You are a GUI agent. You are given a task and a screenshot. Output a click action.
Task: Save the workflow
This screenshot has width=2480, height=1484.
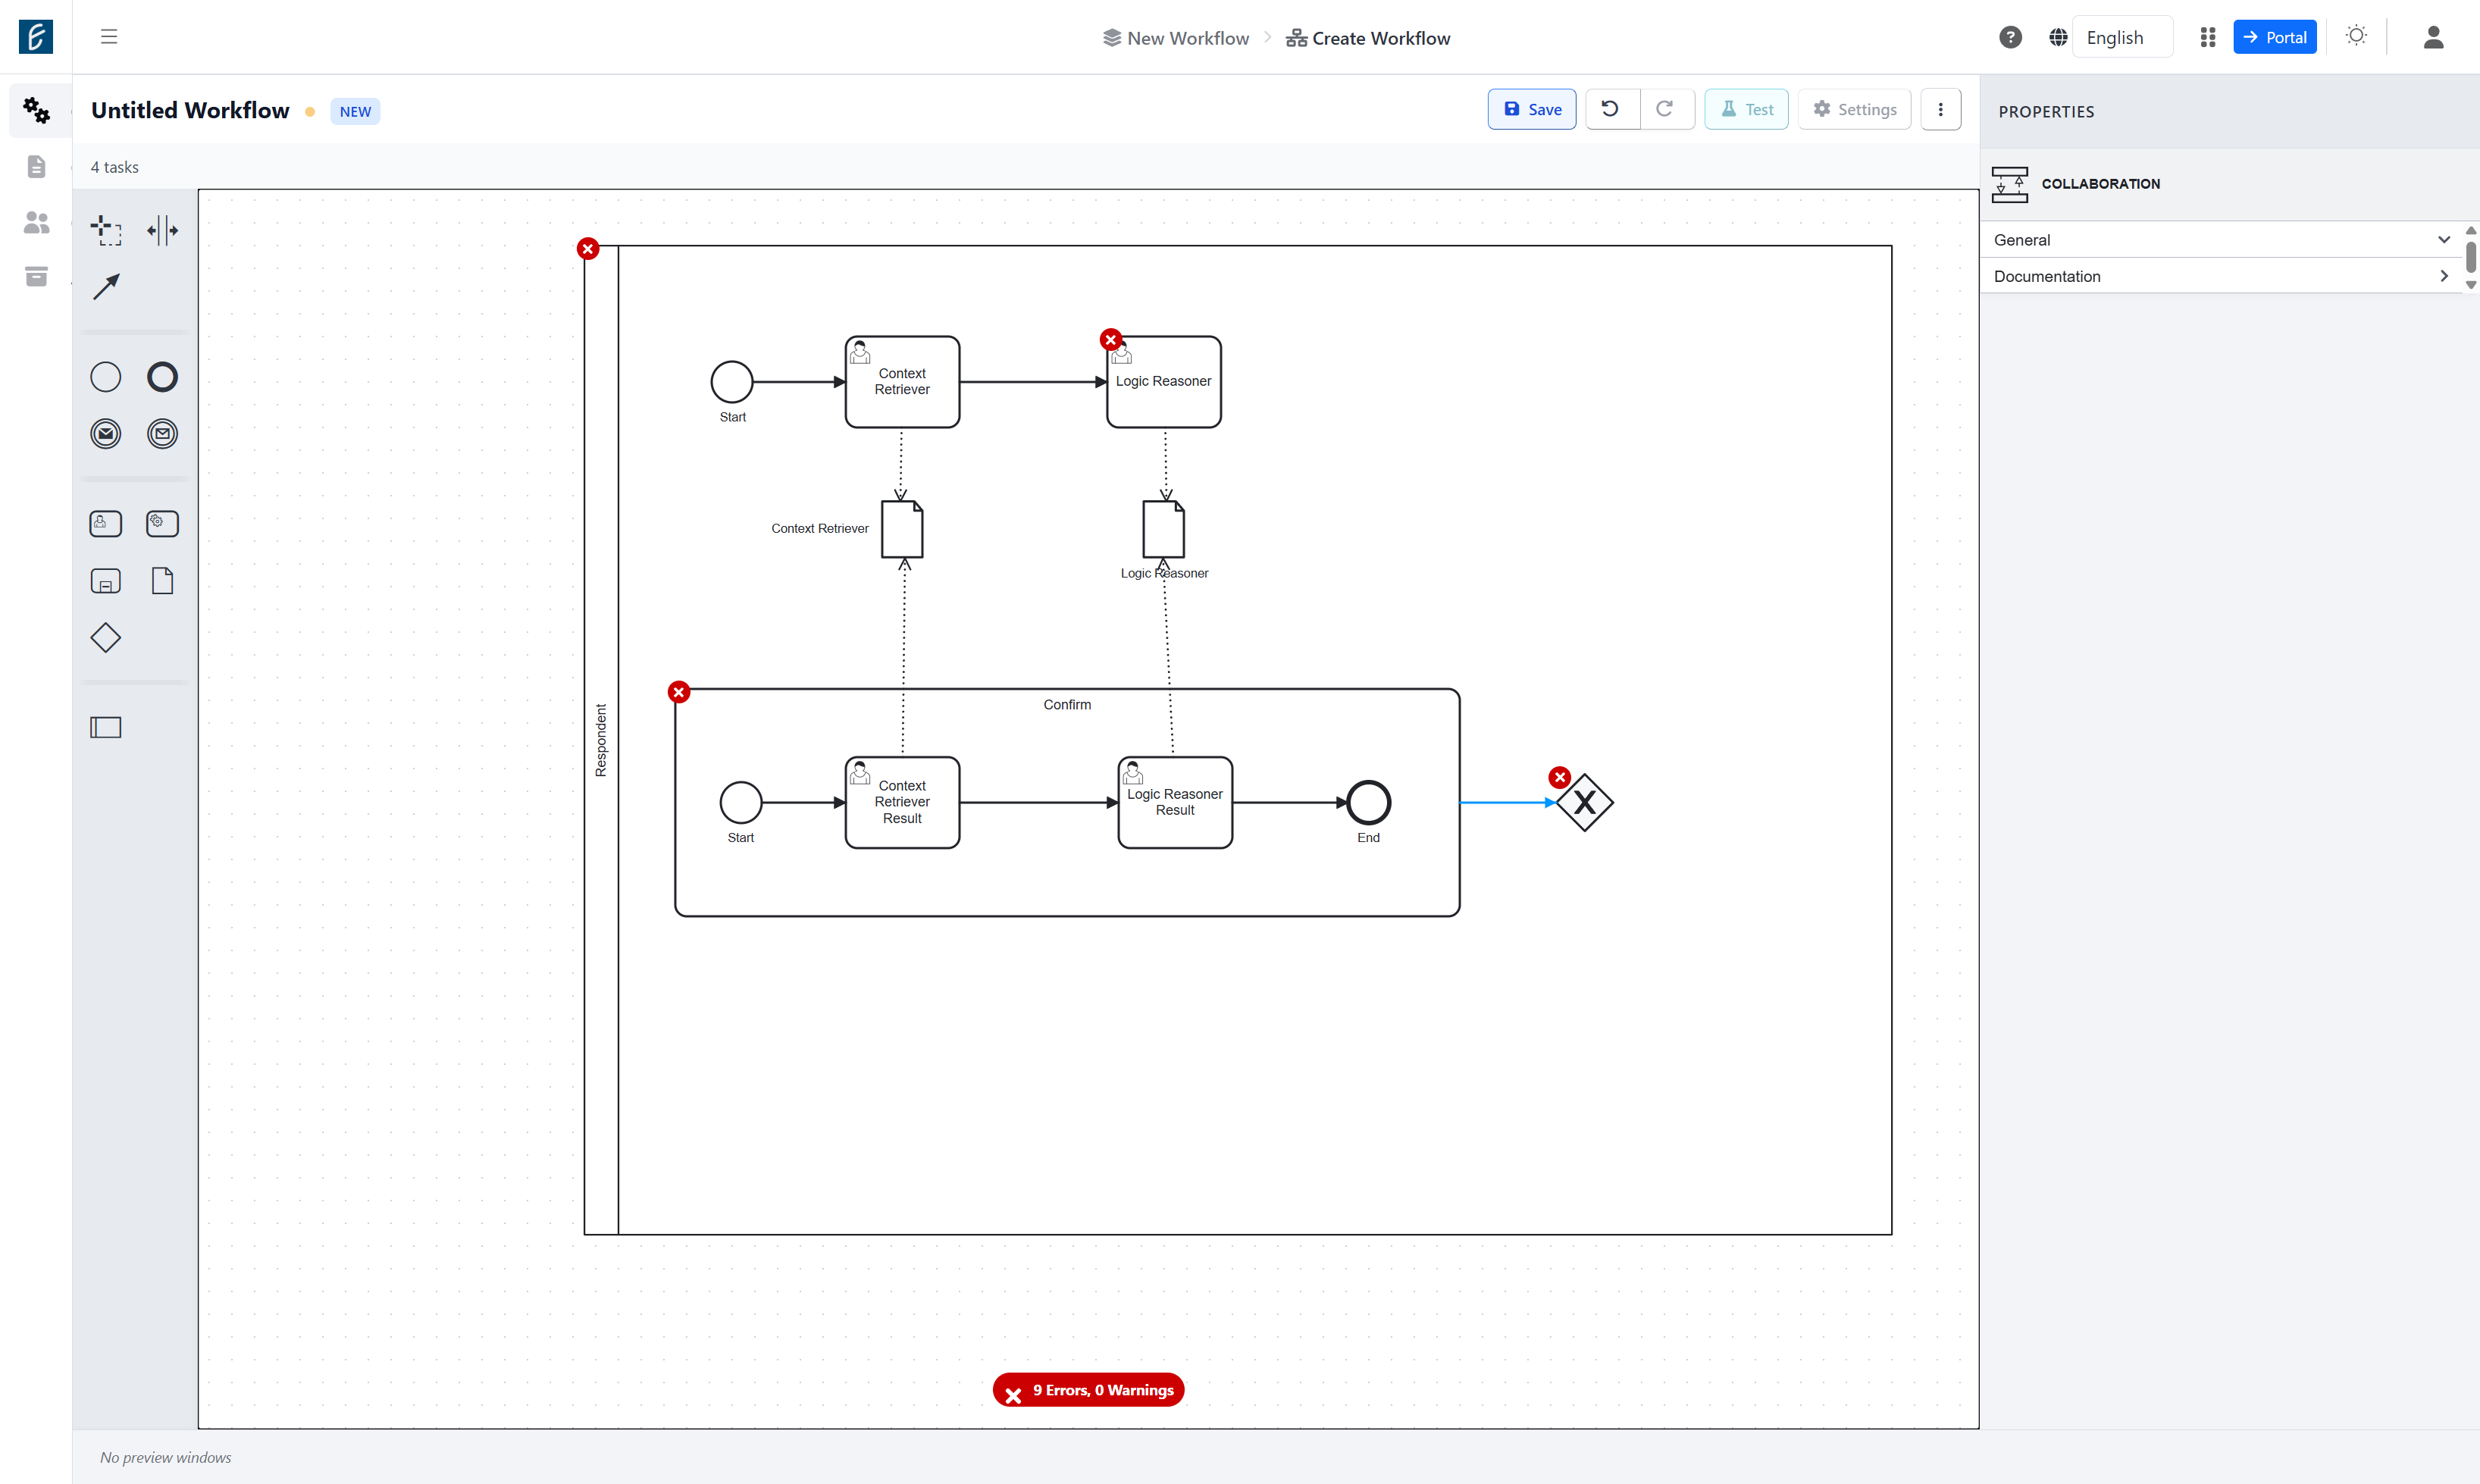[x=1532, y=110]
